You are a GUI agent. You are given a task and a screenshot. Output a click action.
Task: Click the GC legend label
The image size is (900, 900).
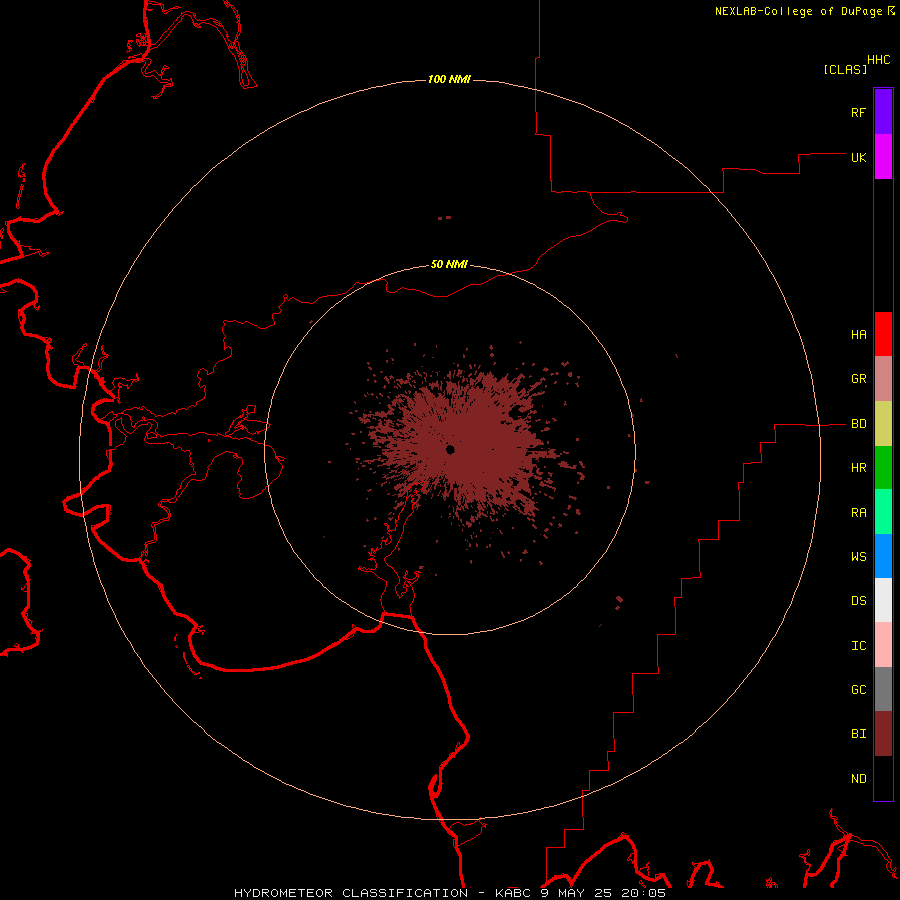[858, 690]
